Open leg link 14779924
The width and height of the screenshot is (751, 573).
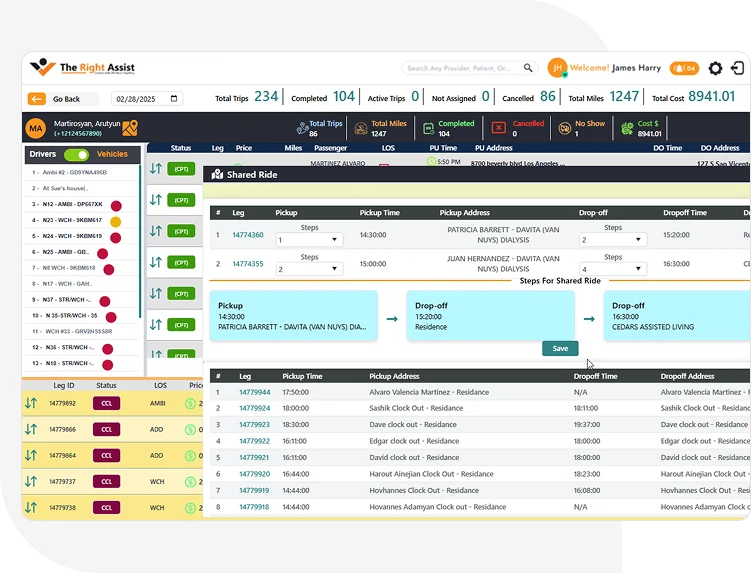click(x=255, y=408)
